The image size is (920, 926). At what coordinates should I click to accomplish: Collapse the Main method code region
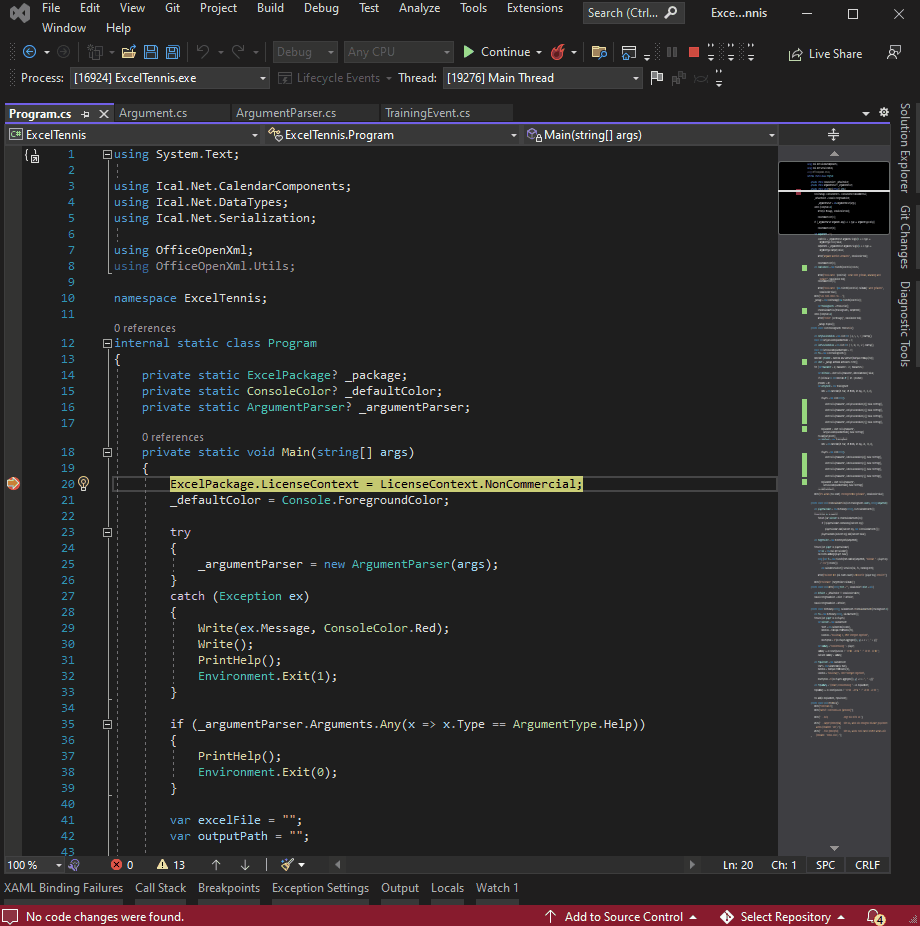(x=107, y=451)
